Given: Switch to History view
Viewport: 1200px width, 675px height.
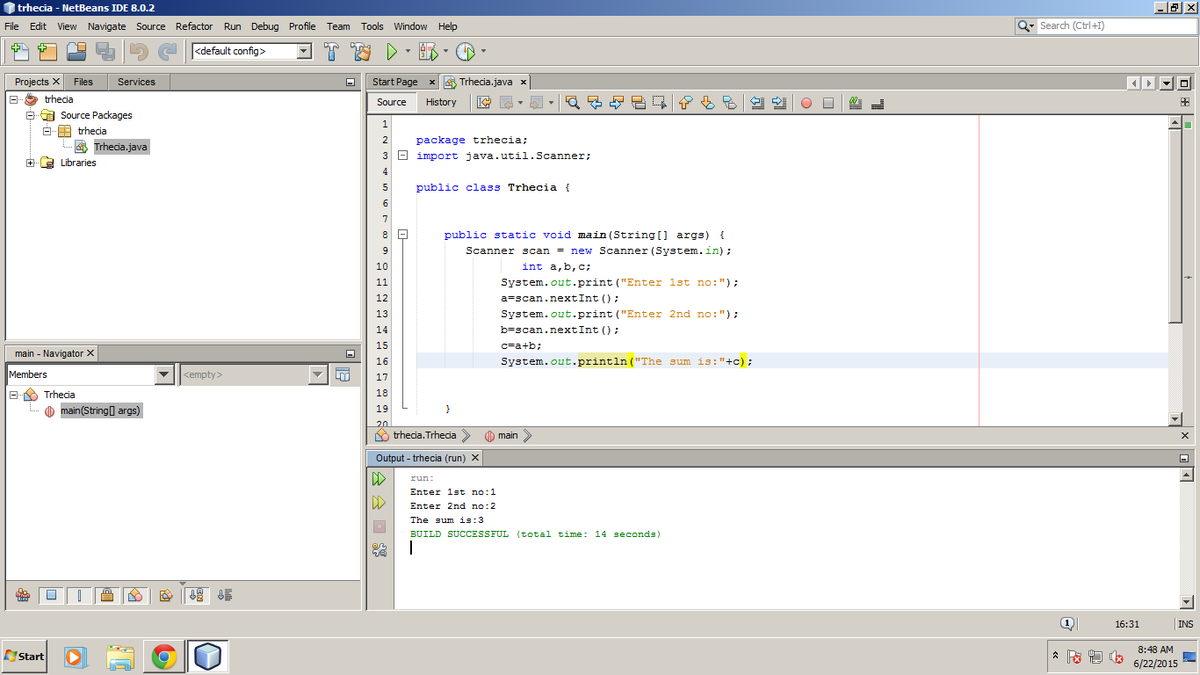Looking at the screenshot, I should tap(441, 102).
